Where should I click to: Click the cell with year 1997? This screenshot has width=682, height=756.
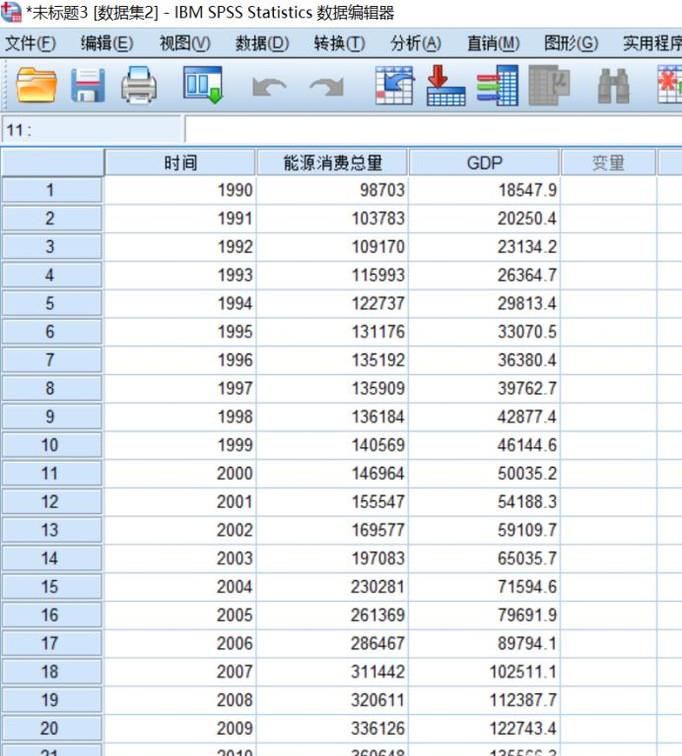[x=180, y=388]
